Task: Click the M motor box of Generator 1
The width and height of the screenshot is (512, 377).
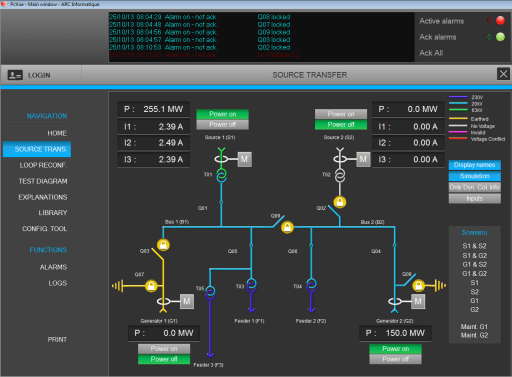Action: point(187,301)
